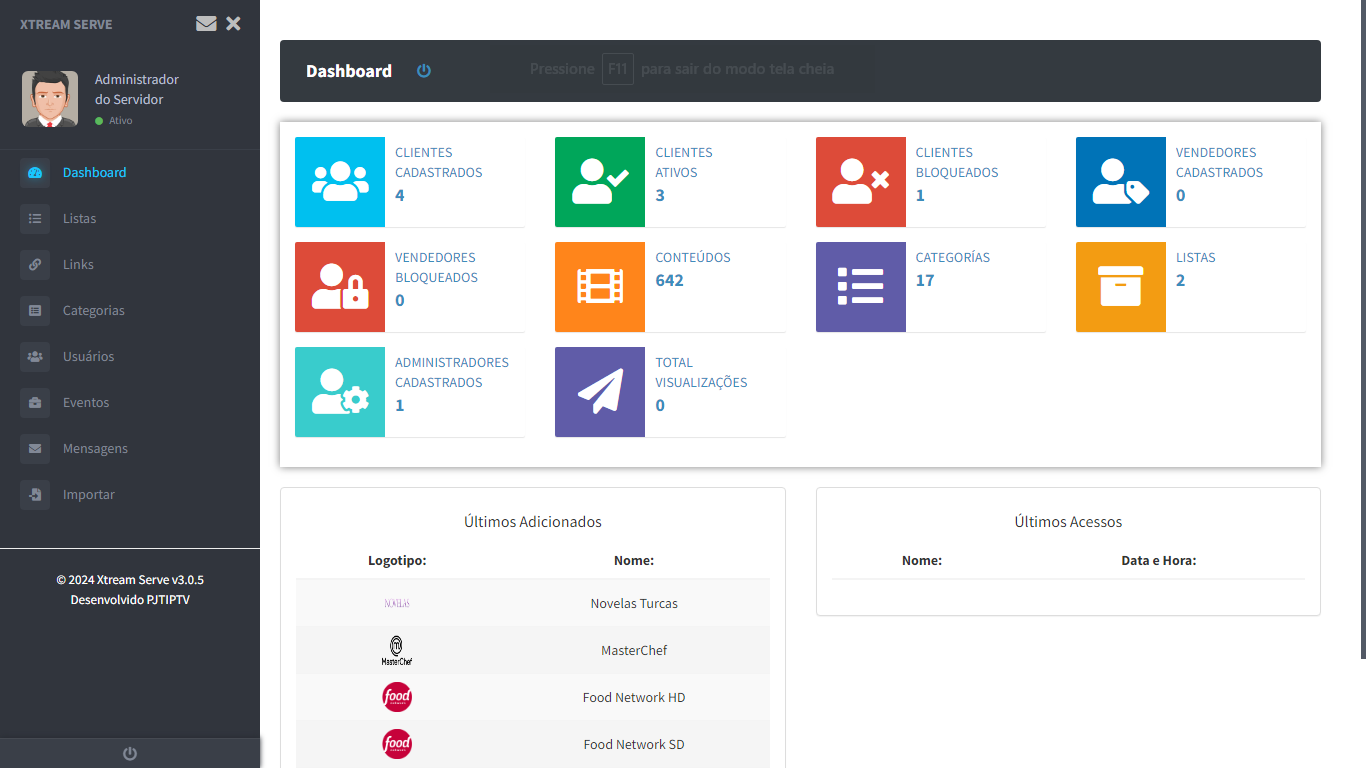1366x768 pixels.
Task: Click the purple Categorías list icon tile
Action: pyautogui.click(x=860, y=287)
